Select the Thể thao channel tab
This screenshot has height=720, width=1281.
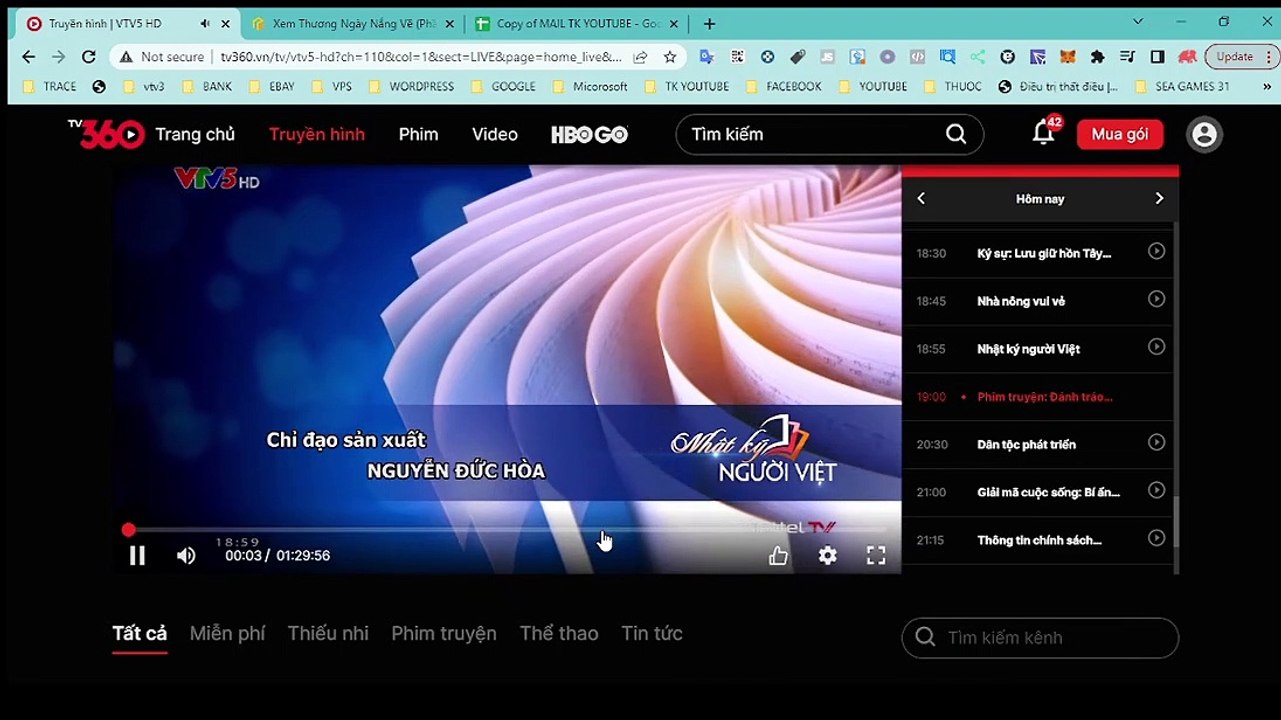pos(559,633)
